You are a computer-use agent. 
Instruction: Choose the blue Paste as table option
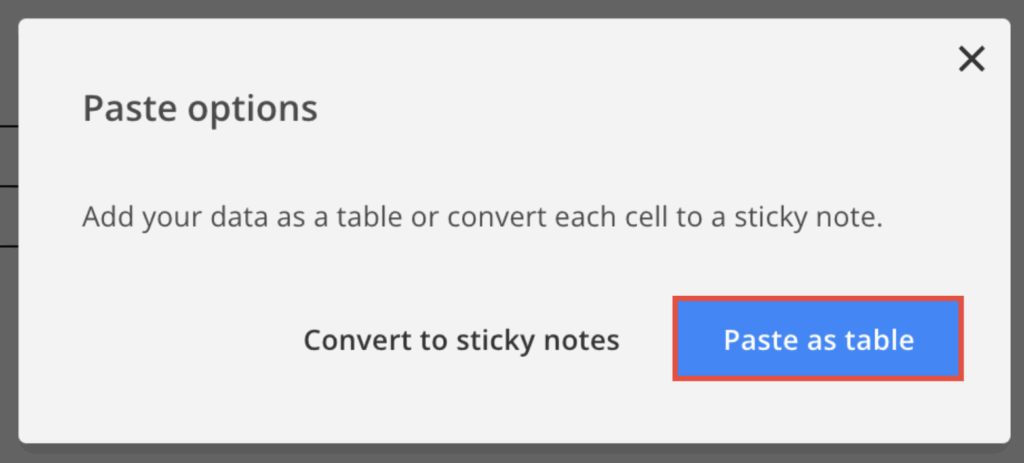(x=818, y=340)
